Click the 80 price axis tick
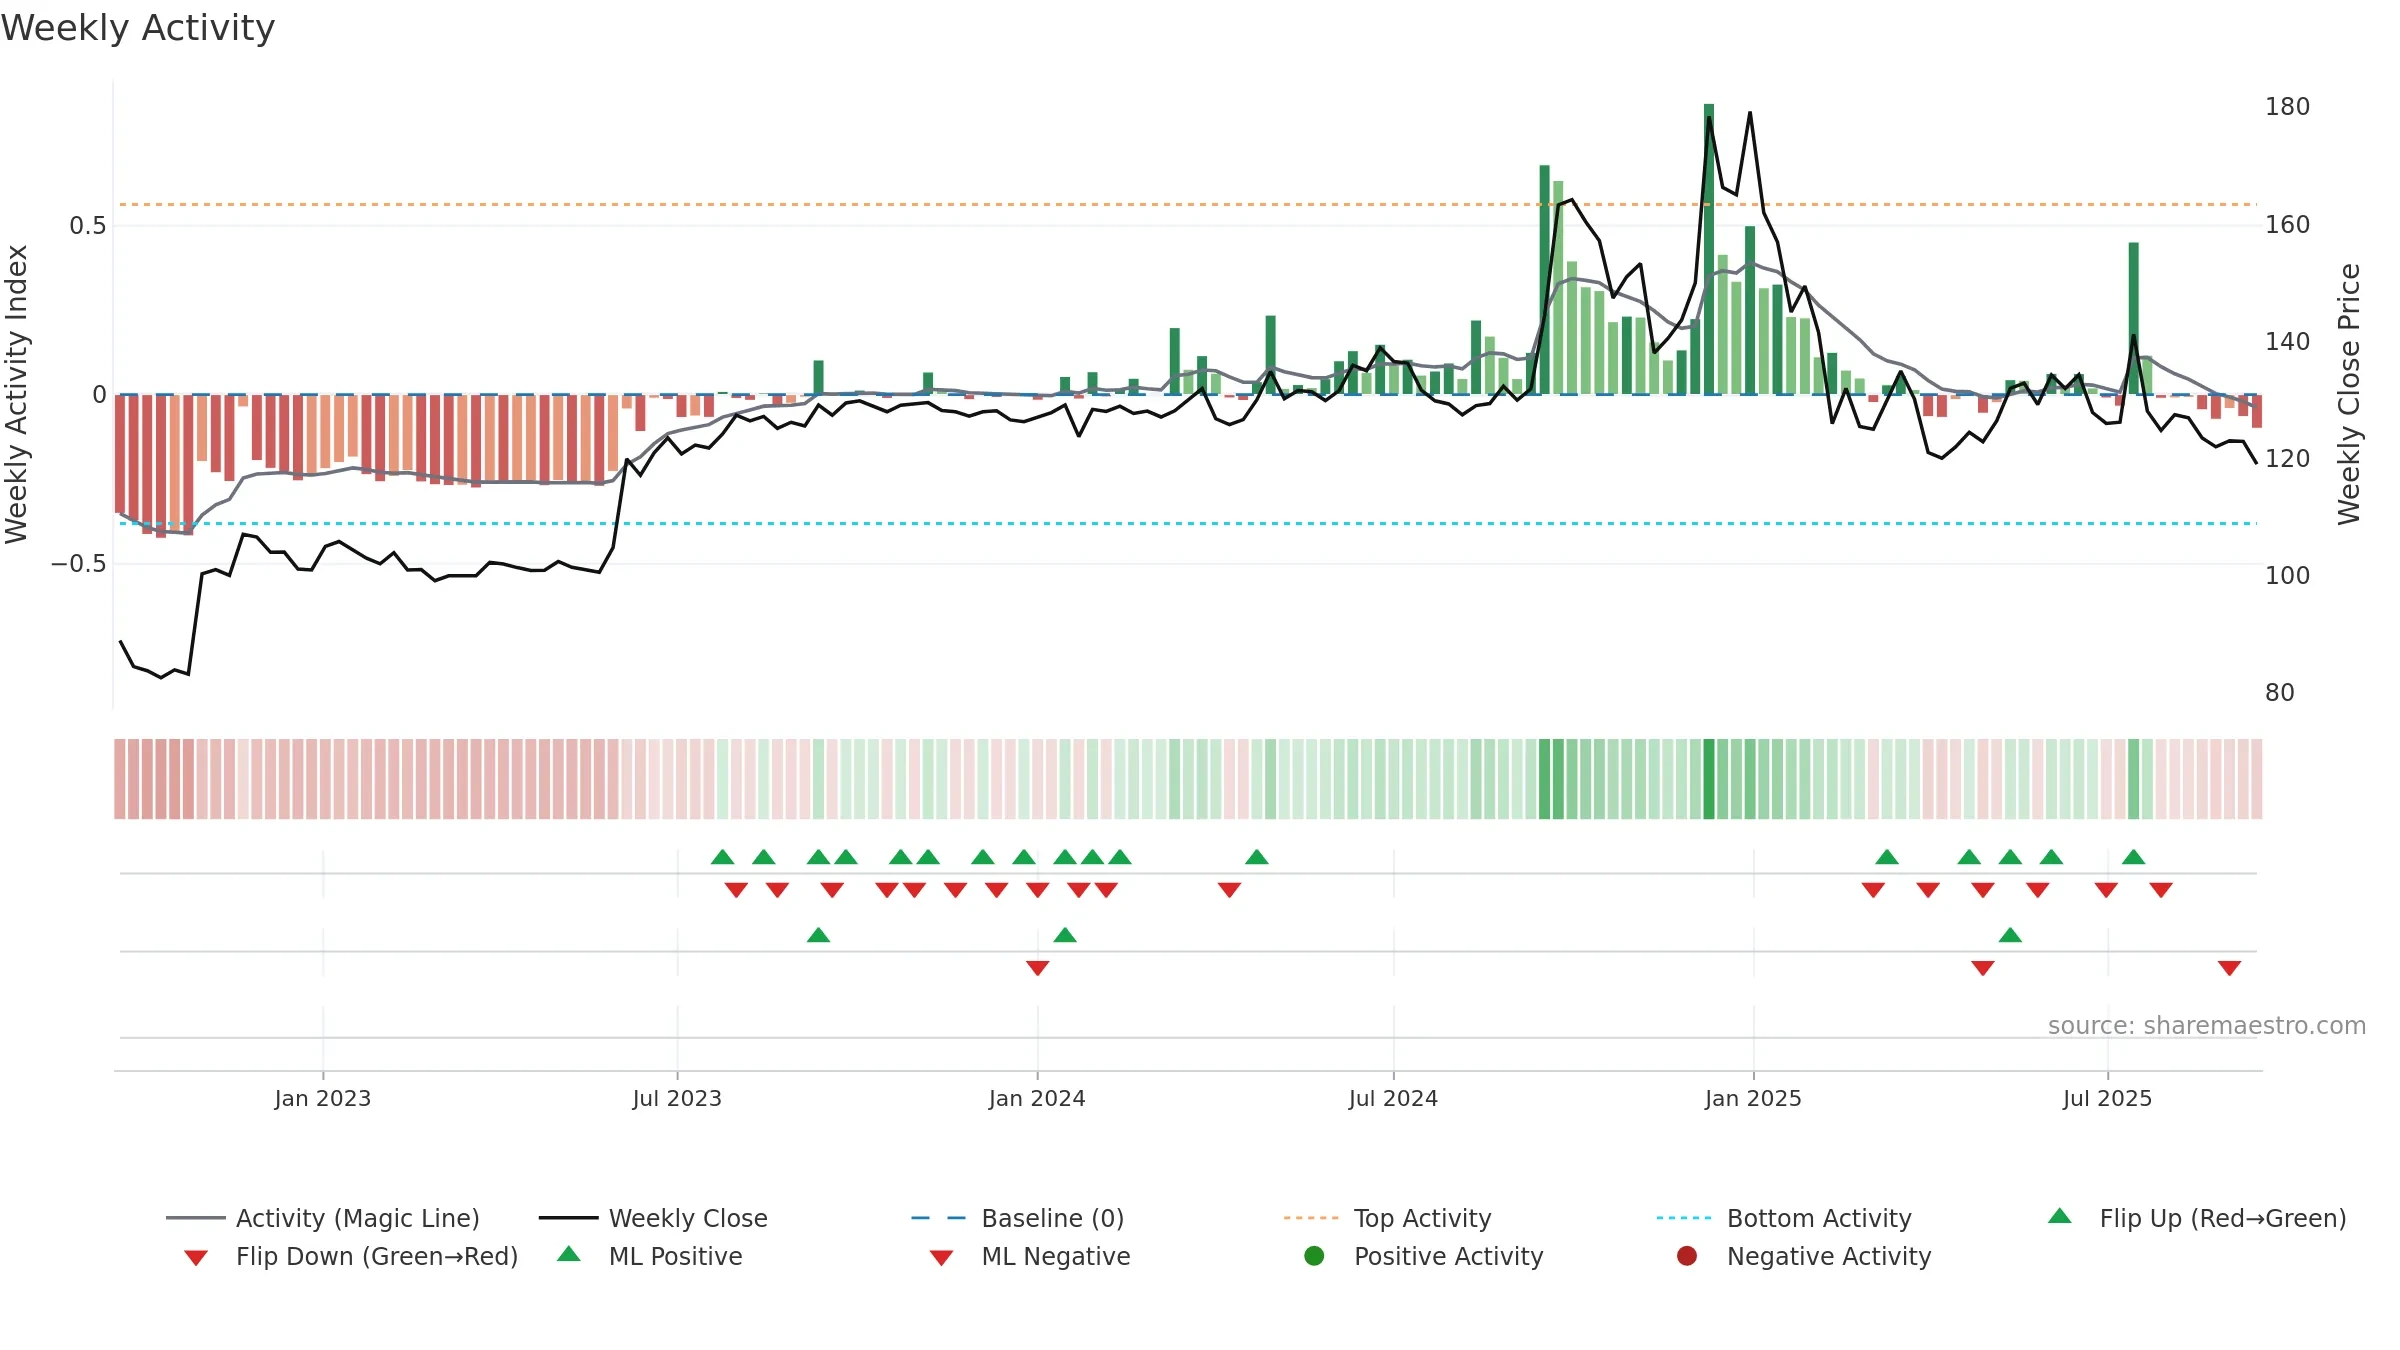The image size is (2400, 1350). [2279, 692]
